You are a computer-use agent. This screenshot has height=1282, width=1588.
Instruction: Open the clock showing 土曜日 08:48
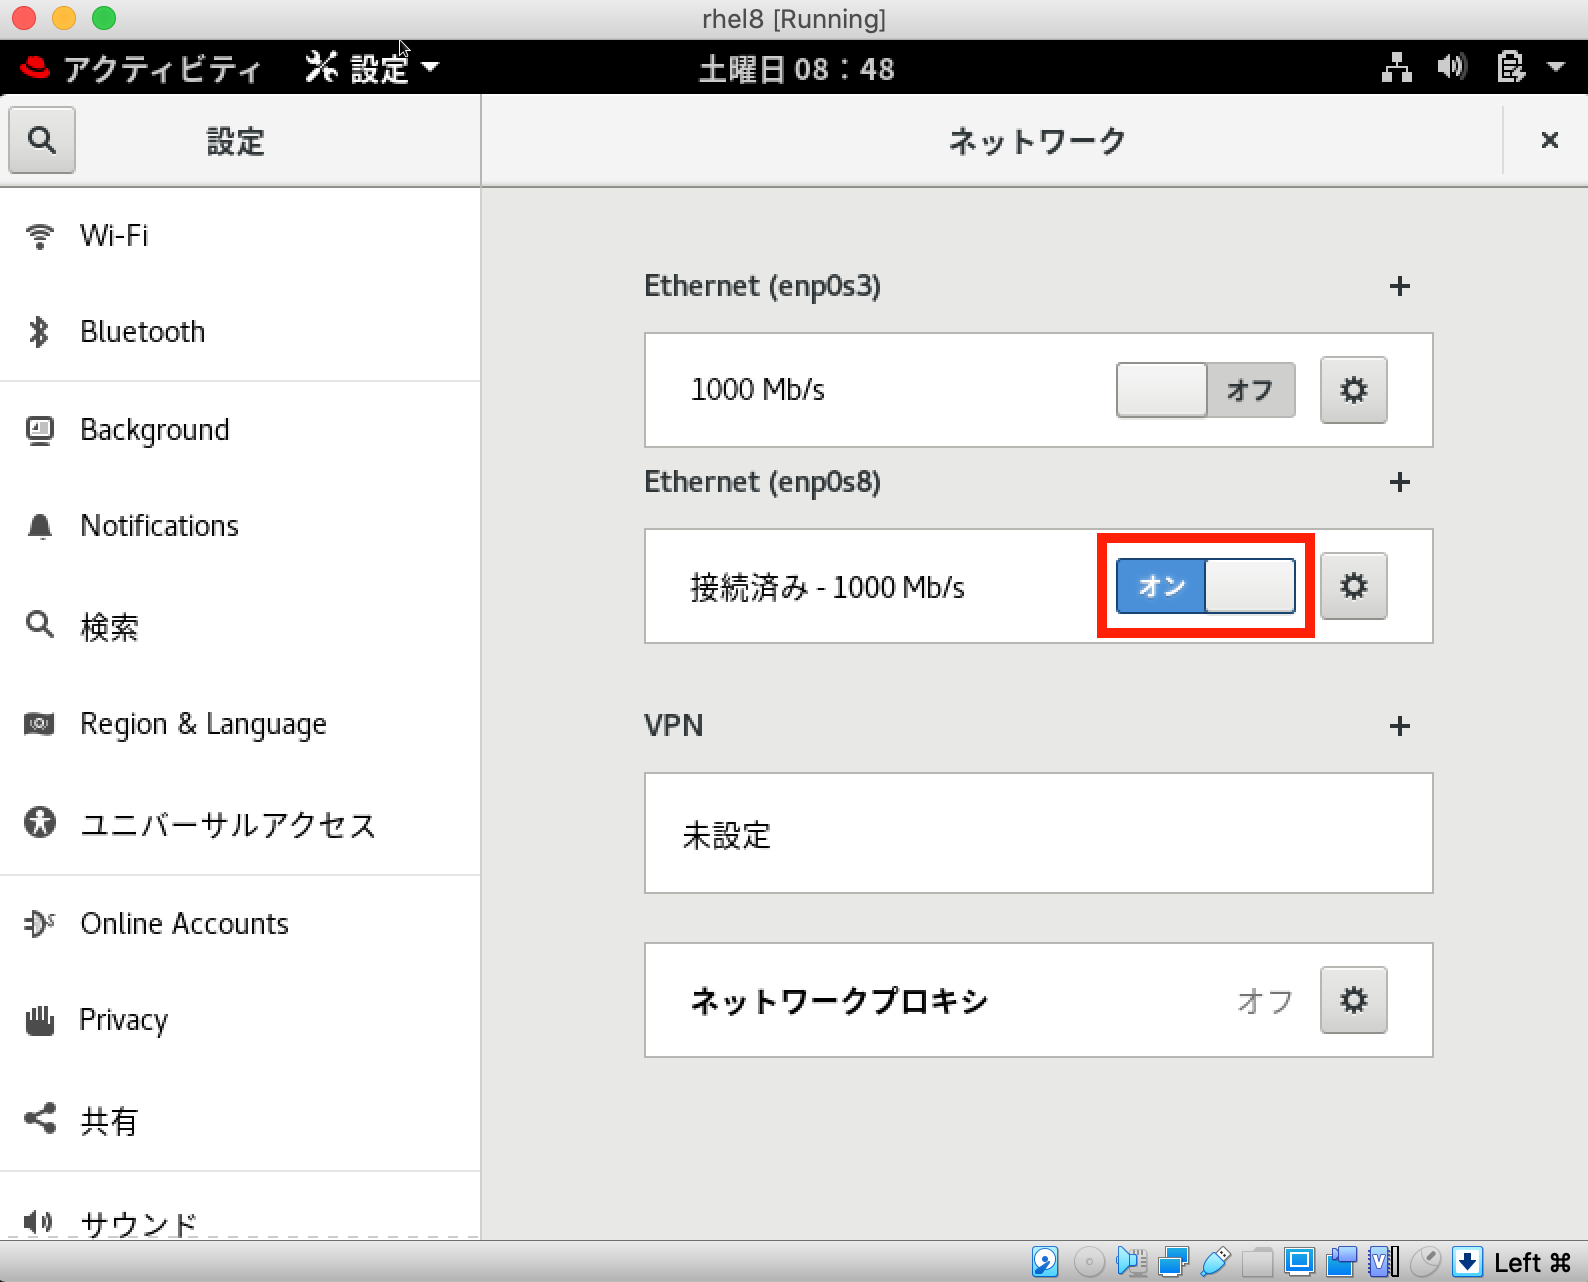pyautogui.click(x=796, y=68)
